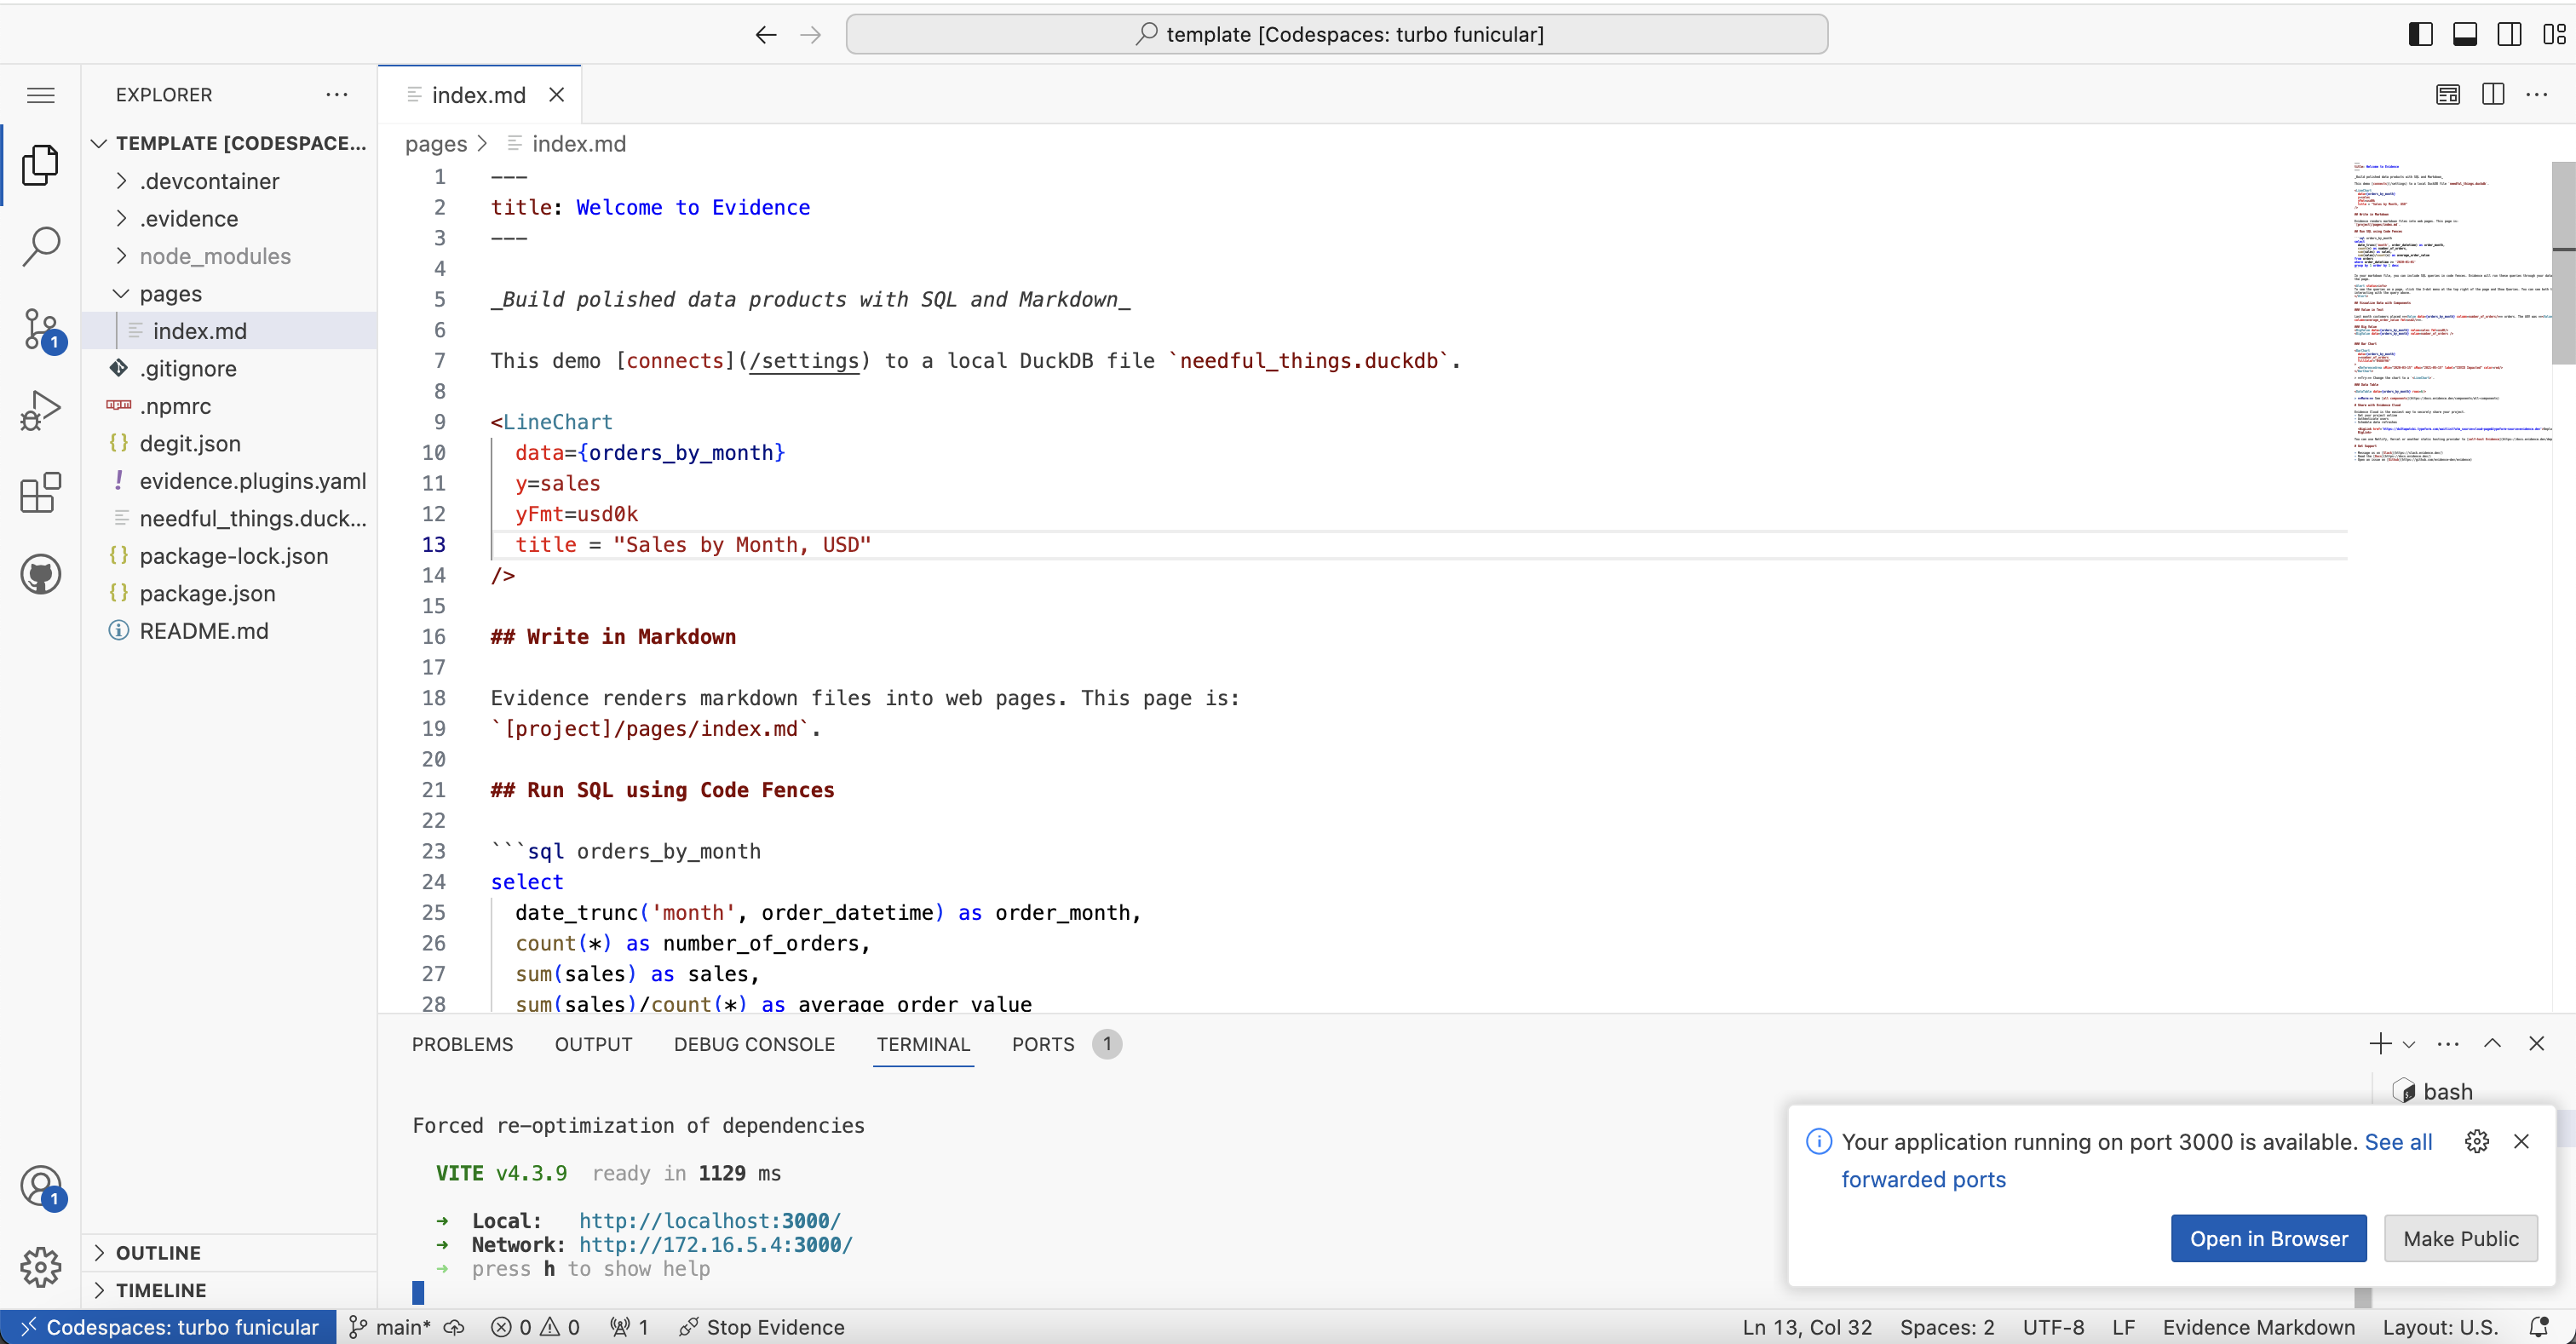2576x1344 pixels.
Task: Open the GitHub view icon
Action: coord(41,574)
